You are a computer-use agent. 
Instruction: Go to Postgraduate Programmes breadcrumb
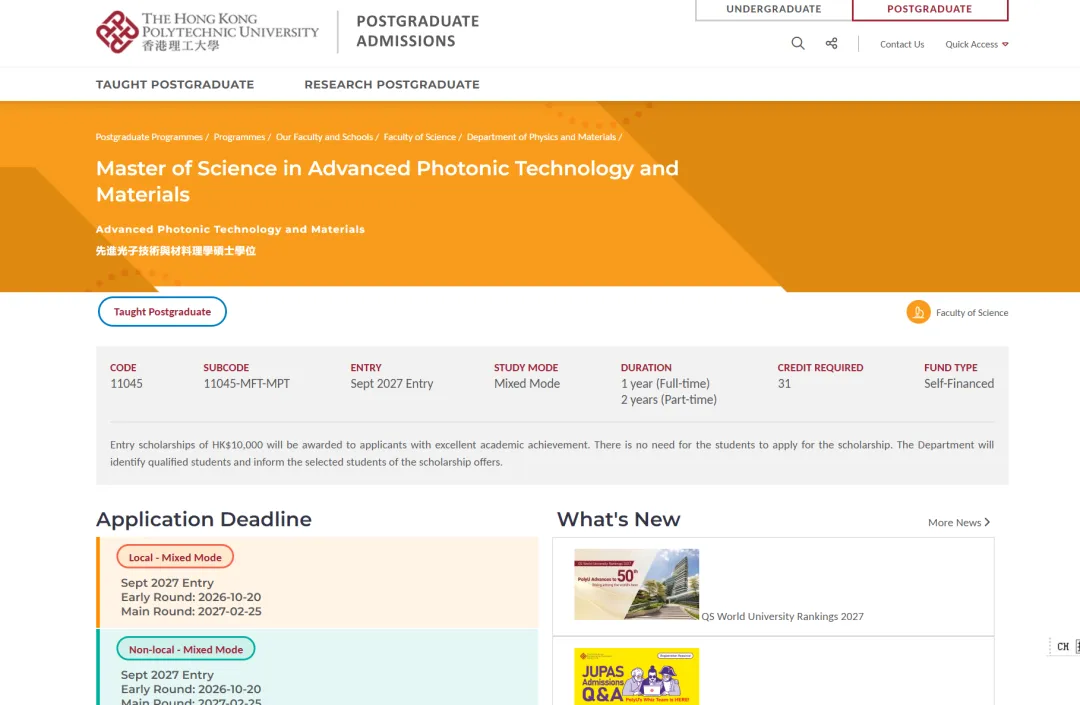click(x=149, y=137)
